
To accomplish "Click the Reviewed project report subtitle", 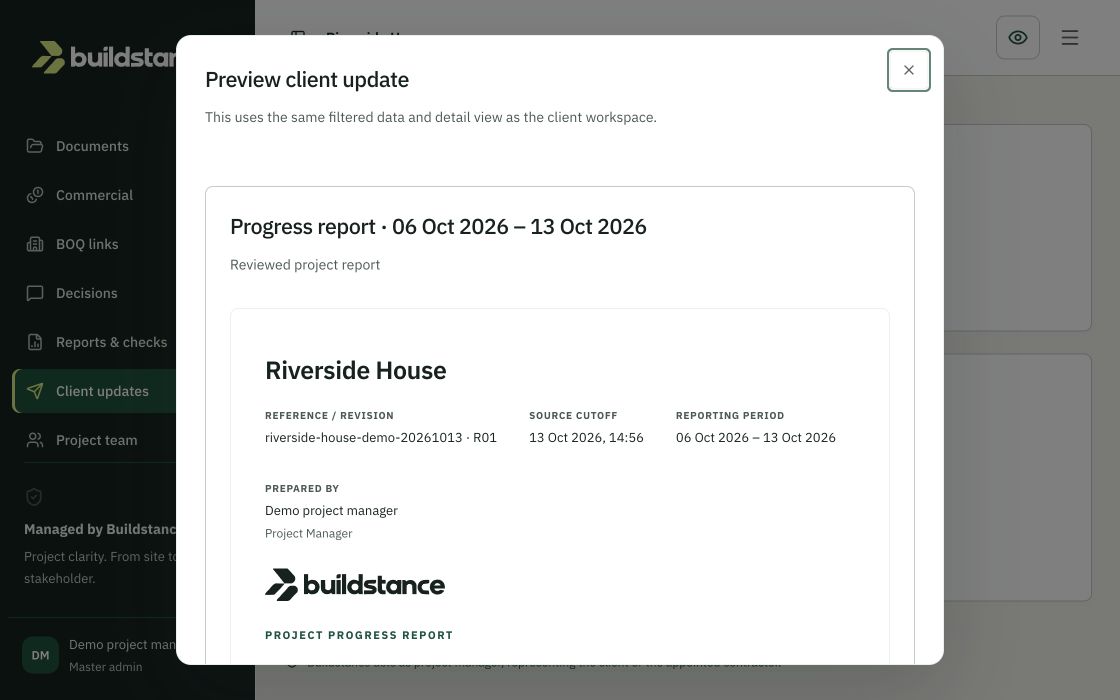I will (305, 264).
